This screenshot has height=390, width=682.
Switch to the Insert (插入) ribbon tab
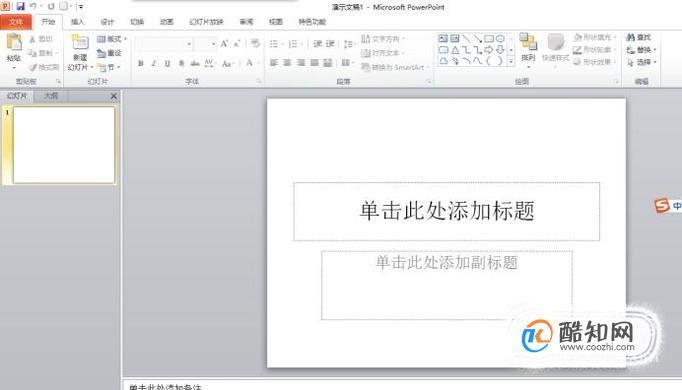pyautogui.click(x=77, y=22)
